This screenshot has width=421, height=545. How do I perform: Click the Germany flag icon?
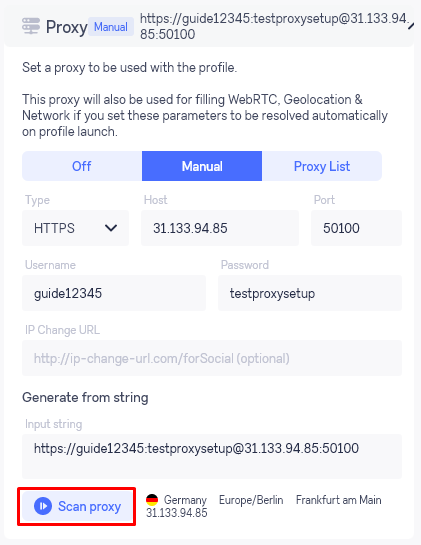[152, 500]
